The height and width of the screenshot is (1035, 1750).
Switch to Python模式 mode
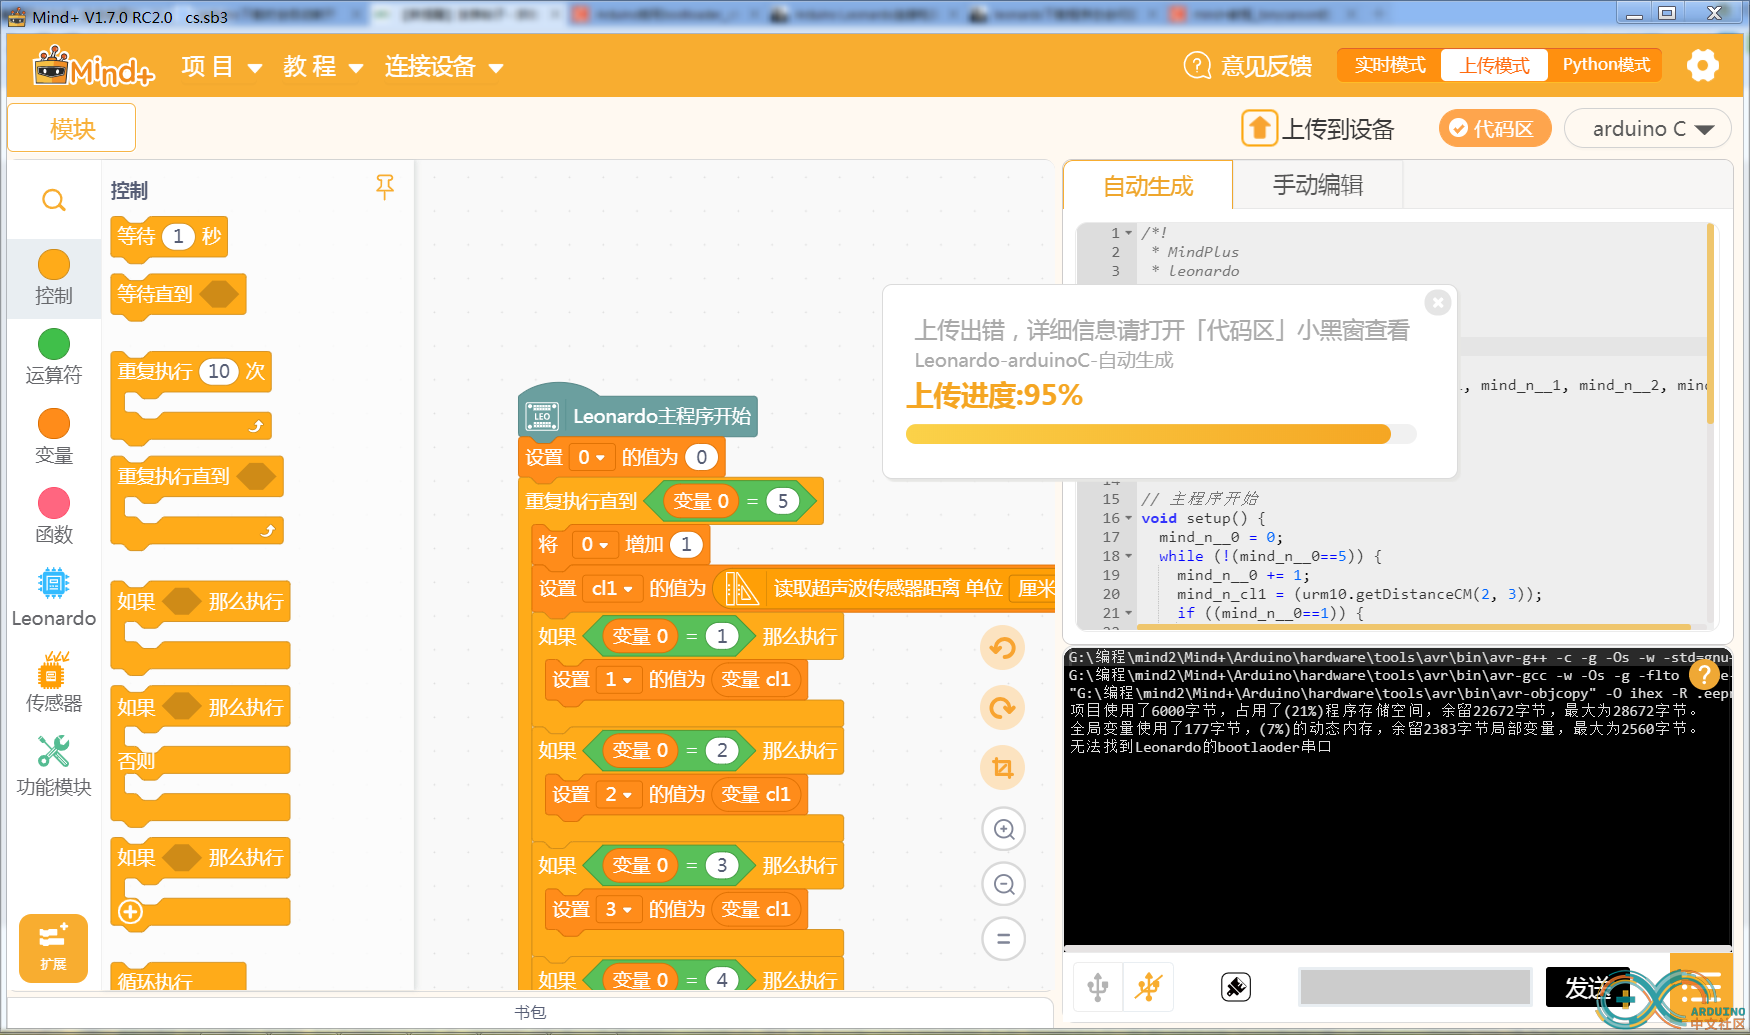tap(1606, 65)
